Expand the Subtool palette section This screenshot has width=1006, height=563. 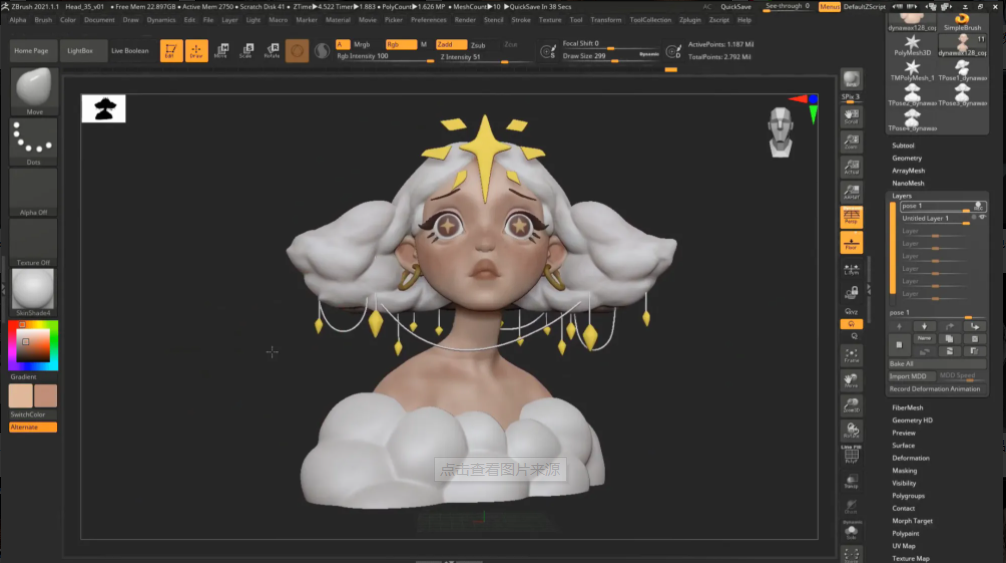tap(903, 146)
